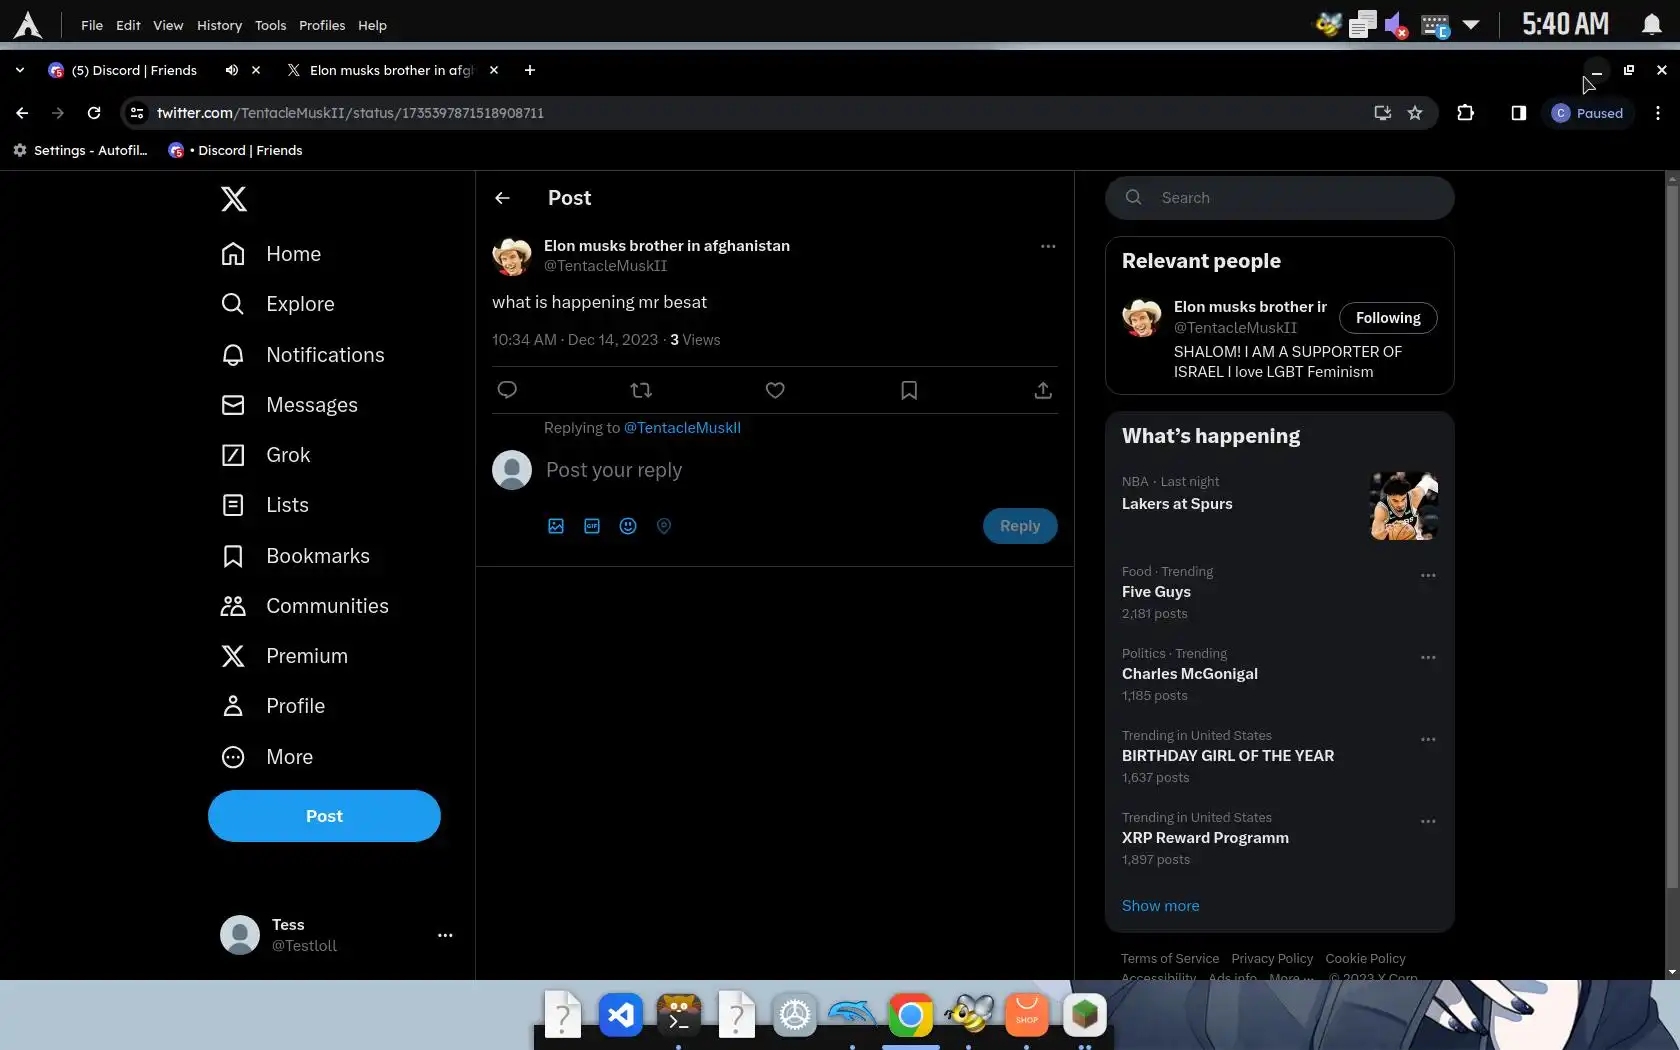The image size is (1680, 1050).
Task: Click the Paused profile button
Action: (x=1587, y=113)
